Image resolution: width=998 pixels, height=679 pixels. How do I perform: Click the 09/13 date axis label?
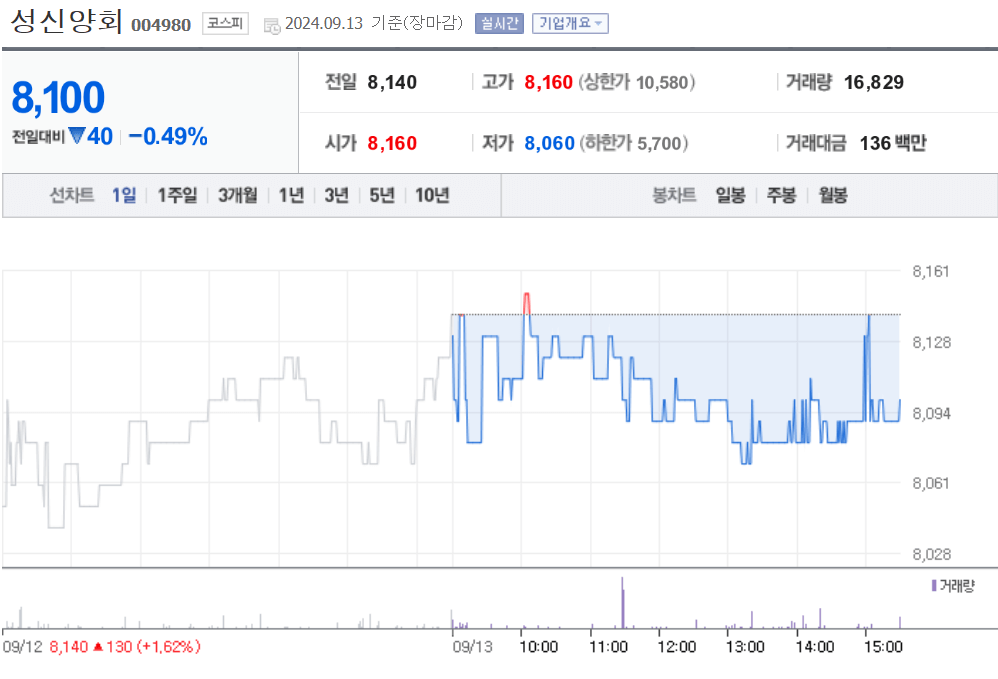pos(473,647)
